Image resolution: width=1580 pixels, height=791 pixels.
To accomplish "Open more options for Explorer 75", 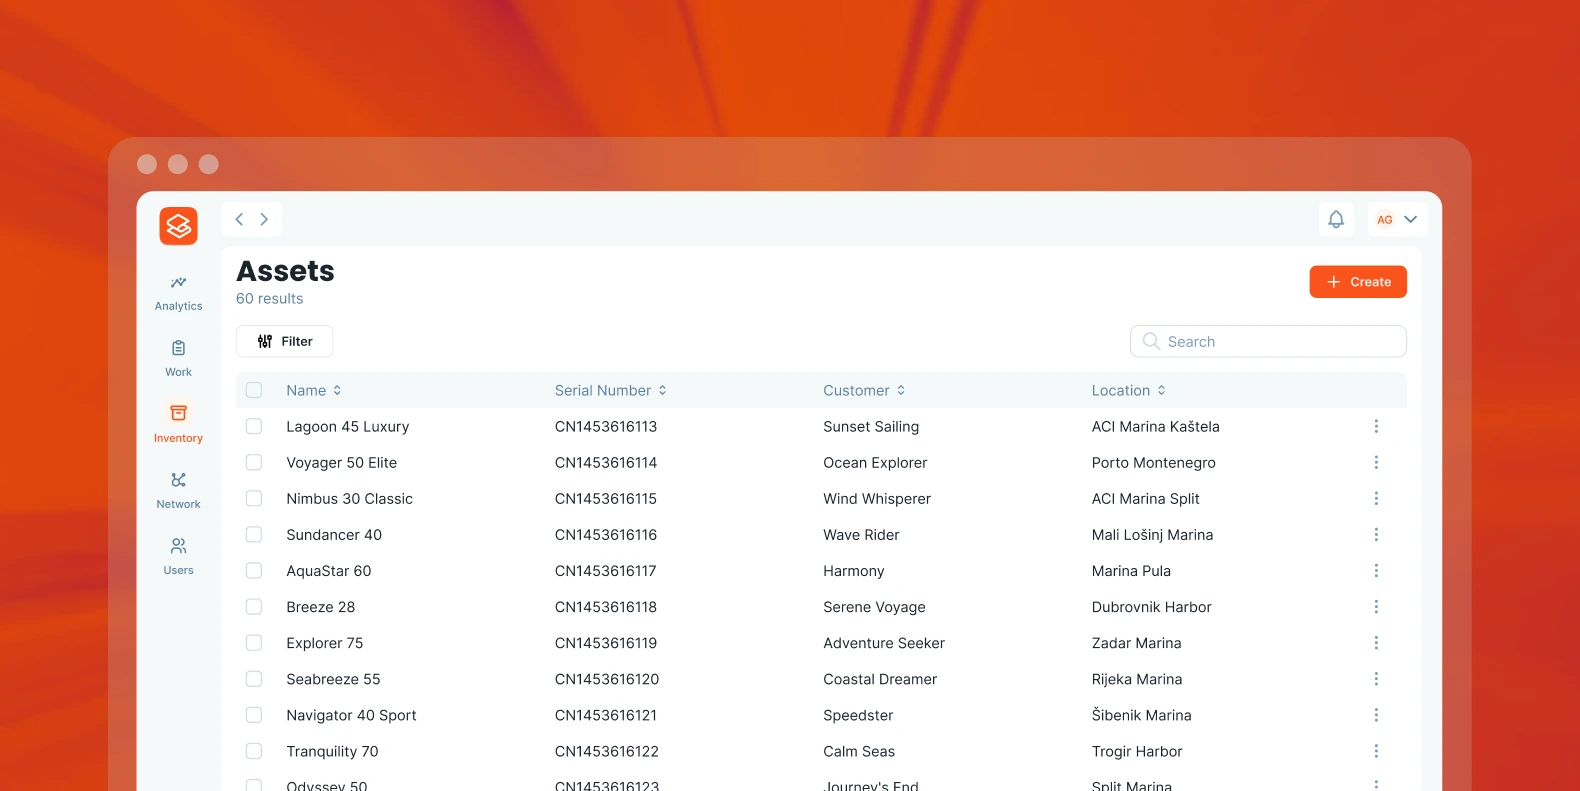I will [1376, 642].
